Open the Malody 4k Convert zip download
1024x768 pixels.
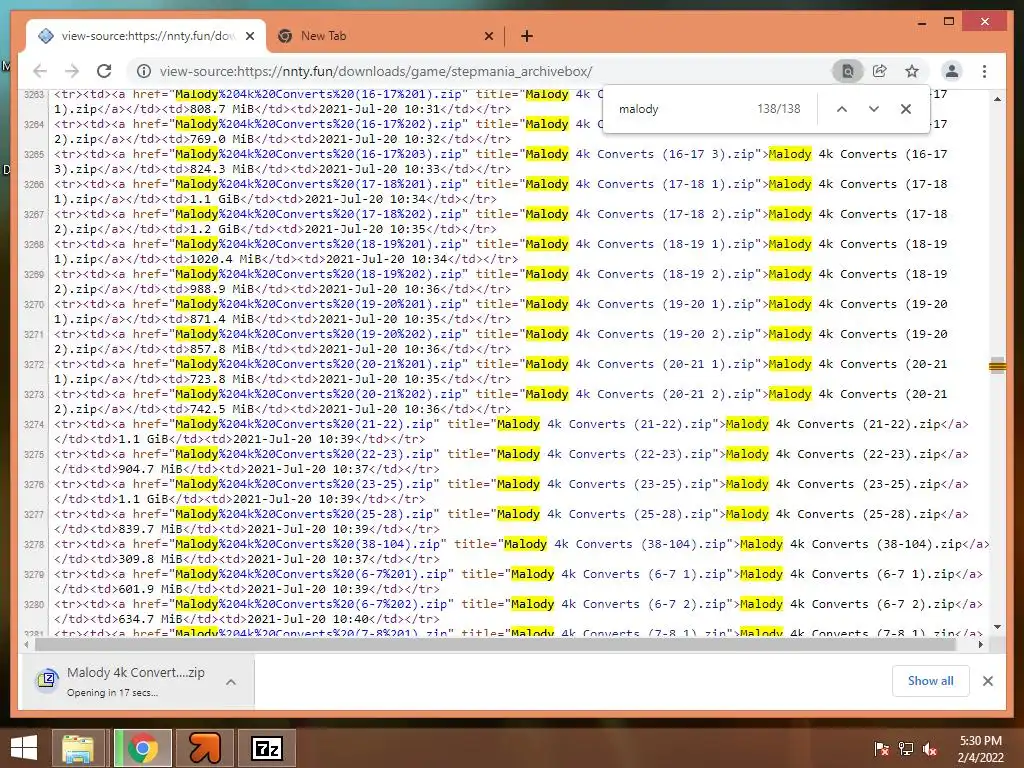(x=136, y=681)
